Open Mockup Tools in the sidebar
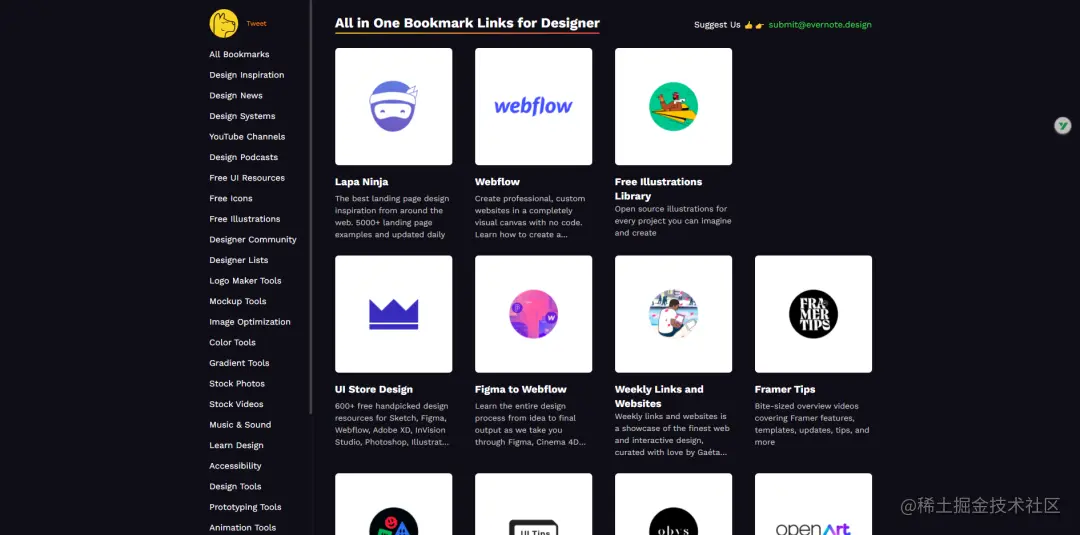This screenshot has height=535, width=1080. (238, 302)
